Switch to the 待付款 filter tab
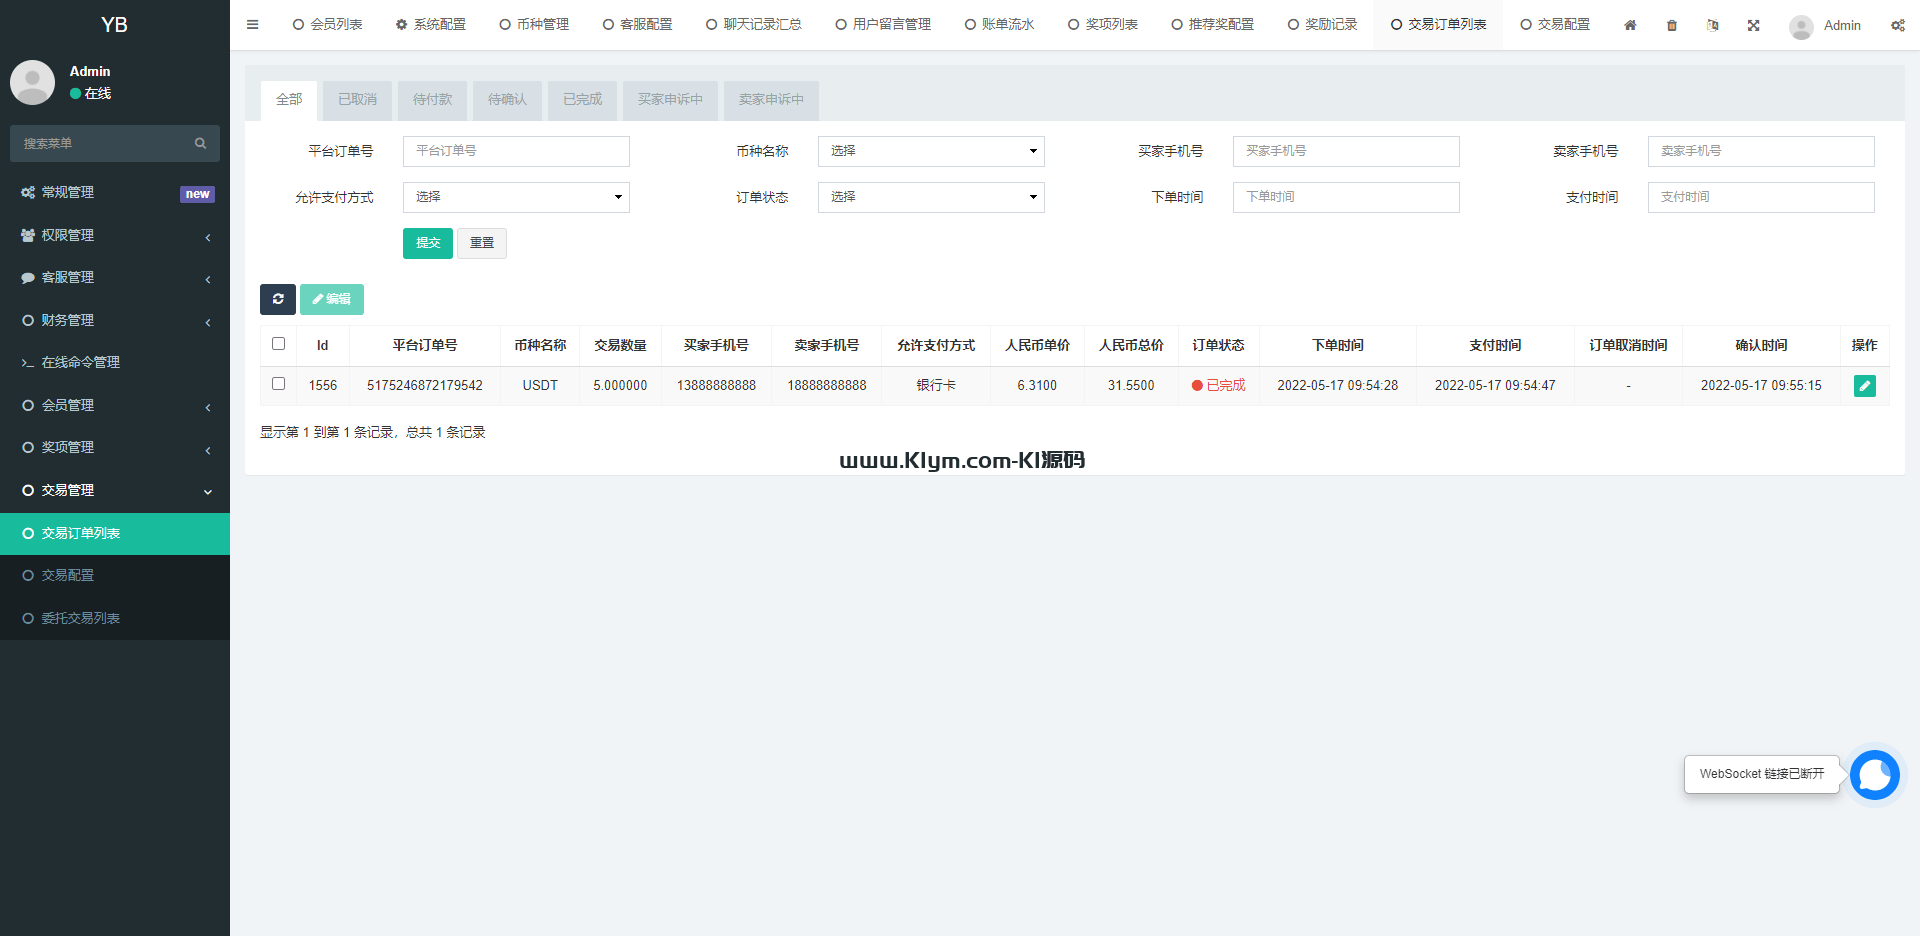Viewport: 1920px width, 936px height. coord(432,100)
